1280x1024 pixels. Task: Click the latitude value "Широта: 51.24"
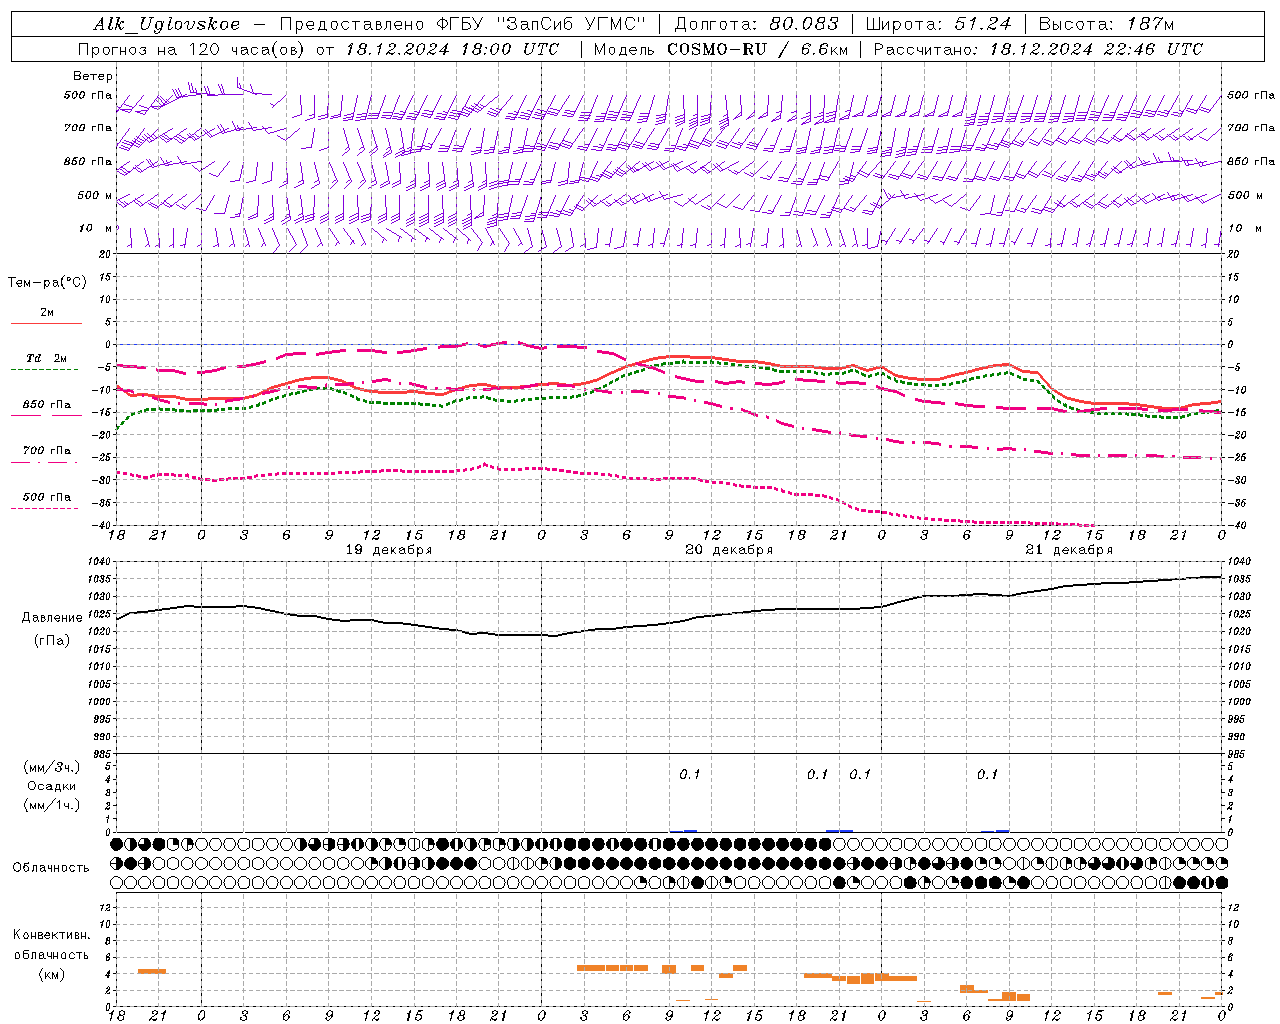point(938,24)
